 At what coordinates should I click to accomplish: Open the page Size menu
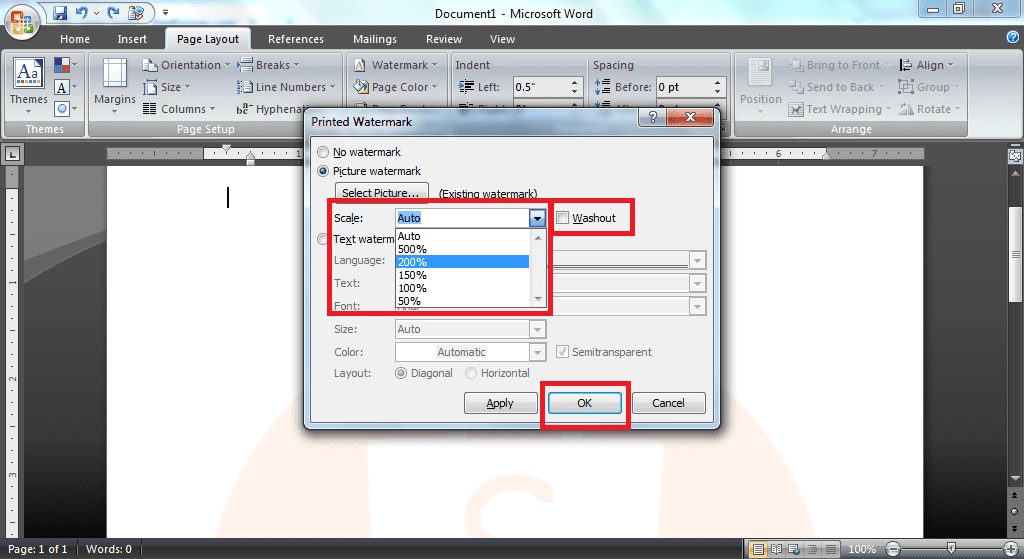[x=167, y=87]
